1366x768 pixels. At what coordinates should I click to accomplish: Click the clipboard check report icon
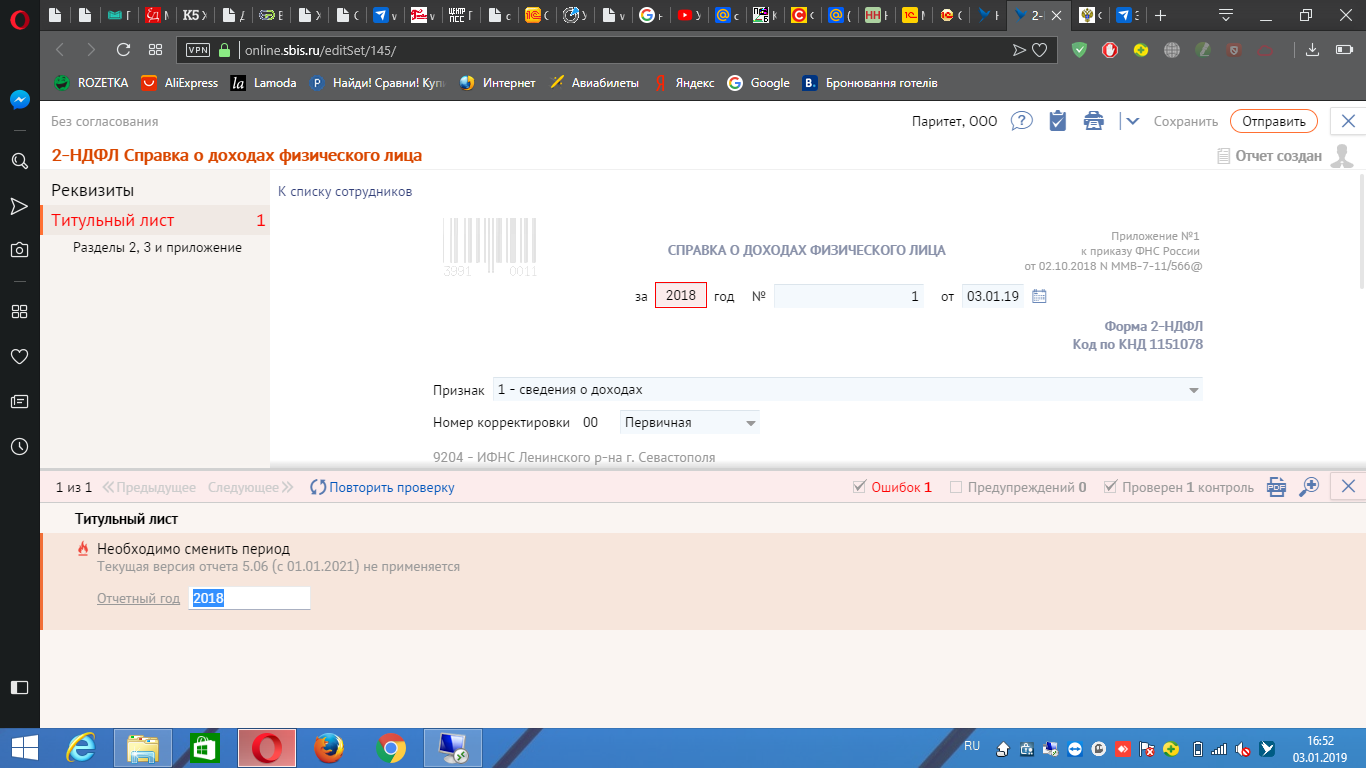coord(1057,121)
